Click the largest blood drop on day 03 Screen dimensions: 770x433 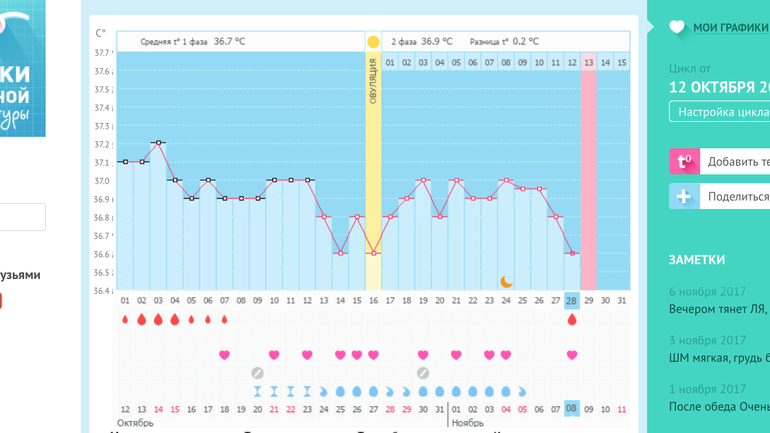[x=158, y=320]
